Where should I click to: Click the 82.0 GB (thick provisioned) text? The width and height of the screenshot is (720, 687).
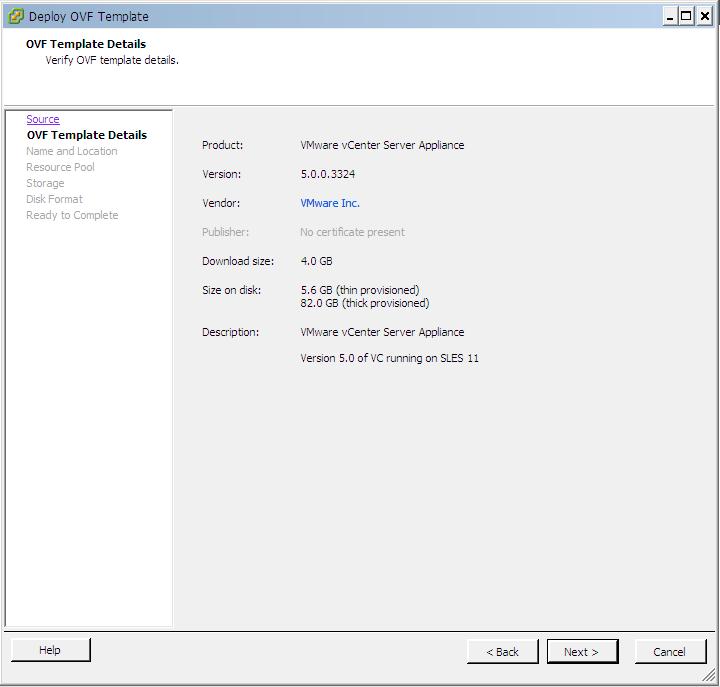[365, 303]
